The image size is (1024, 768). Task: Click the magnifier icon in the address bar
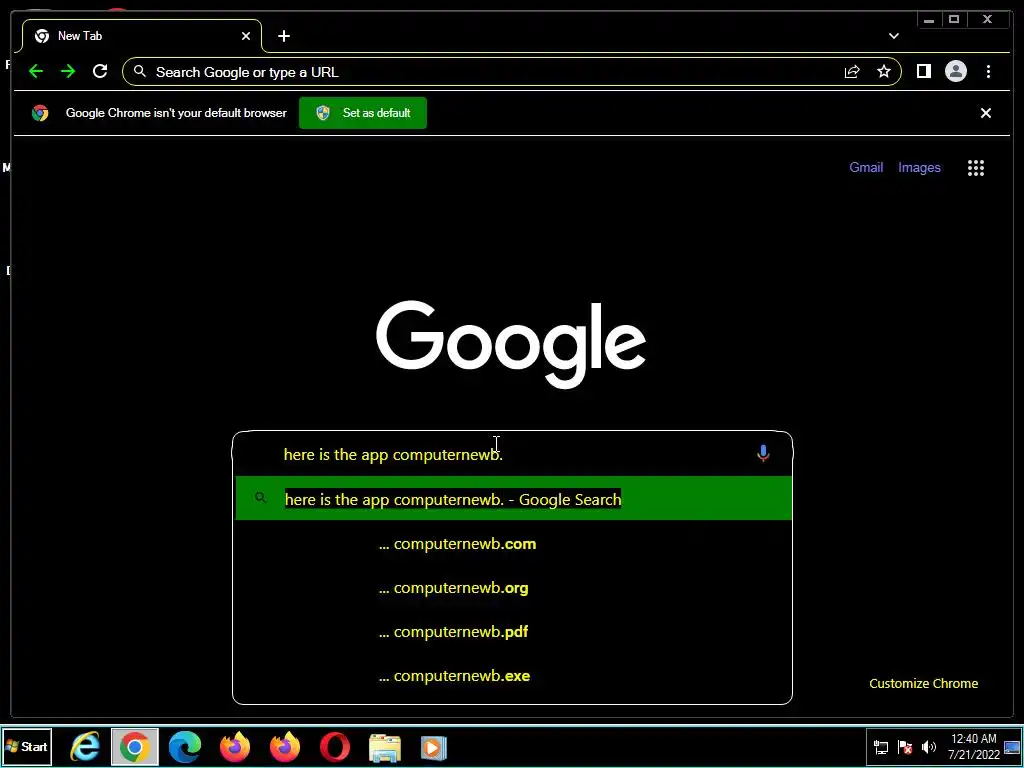[140, 71]
